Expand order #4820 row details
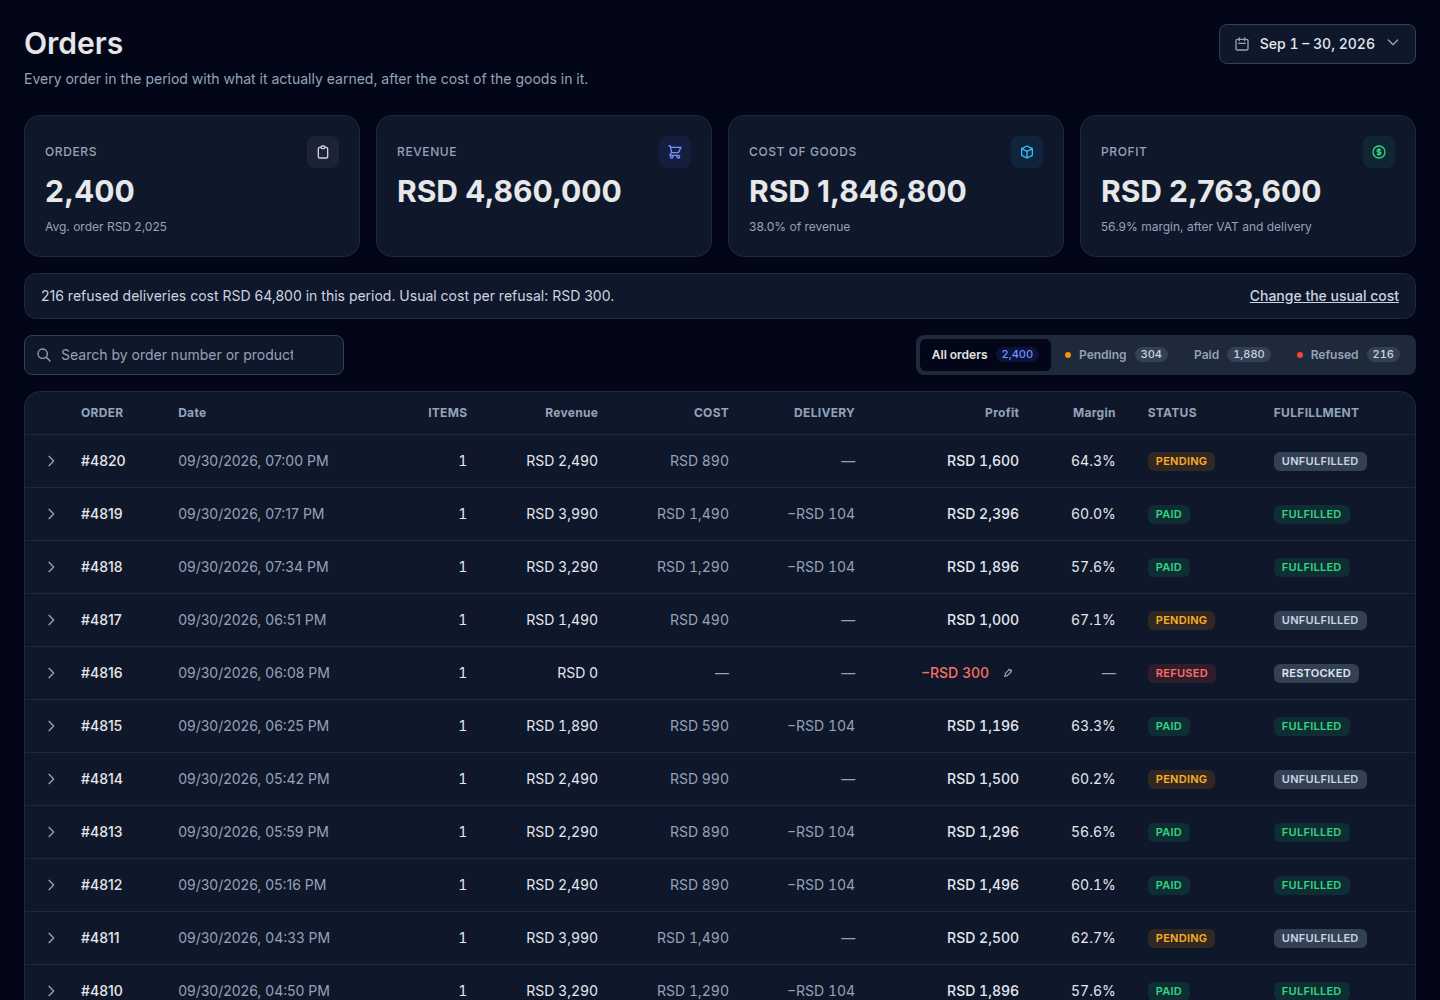The image size is (1440, 1000). point(51,461)
